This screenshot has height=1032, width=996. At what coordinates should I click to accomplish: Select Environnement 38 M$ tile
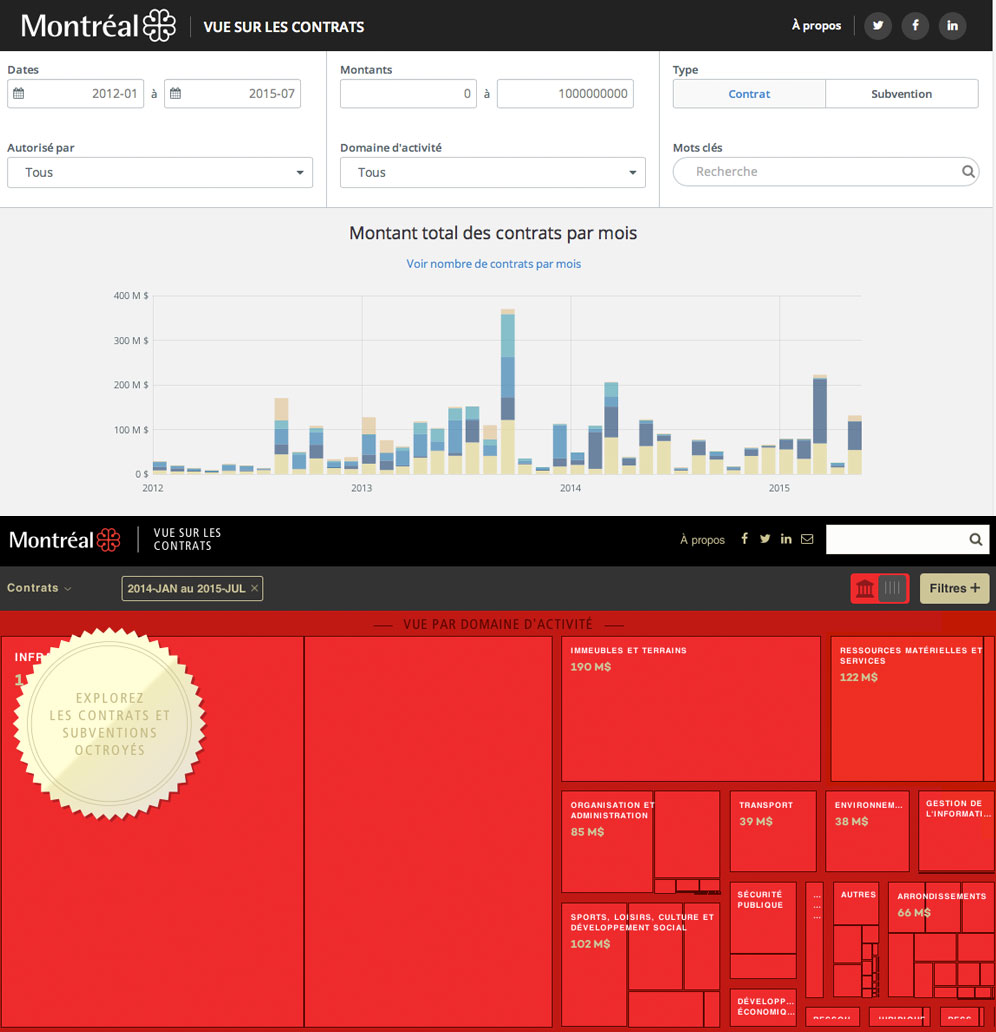tap(868, 831)
